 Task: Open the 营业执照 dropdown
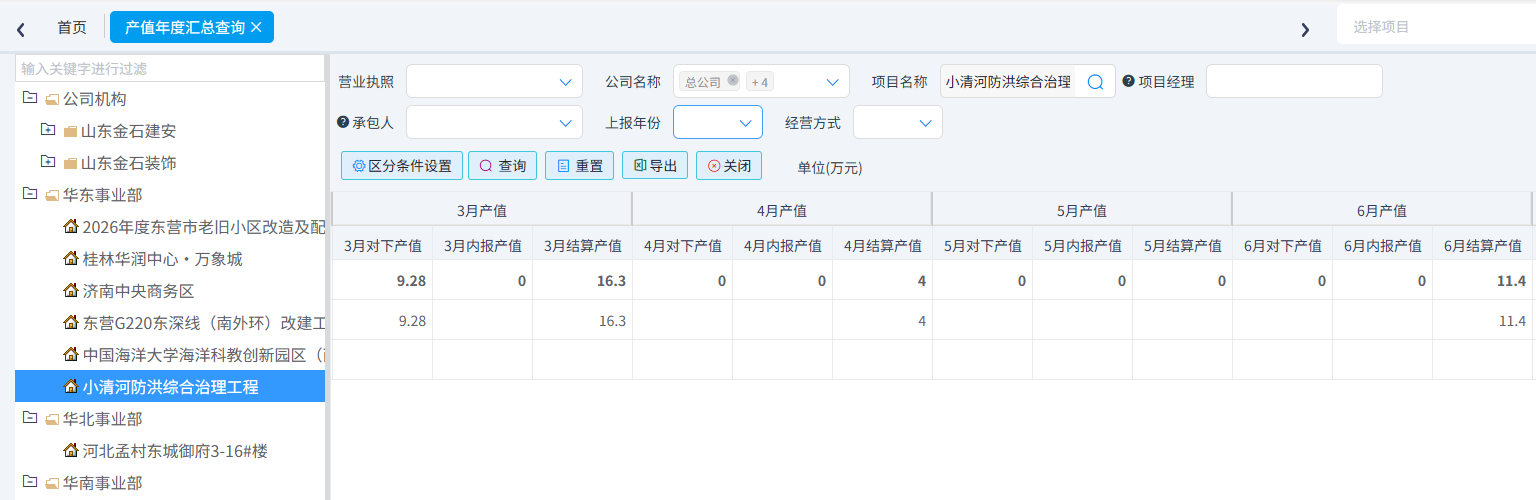[494, 81]
